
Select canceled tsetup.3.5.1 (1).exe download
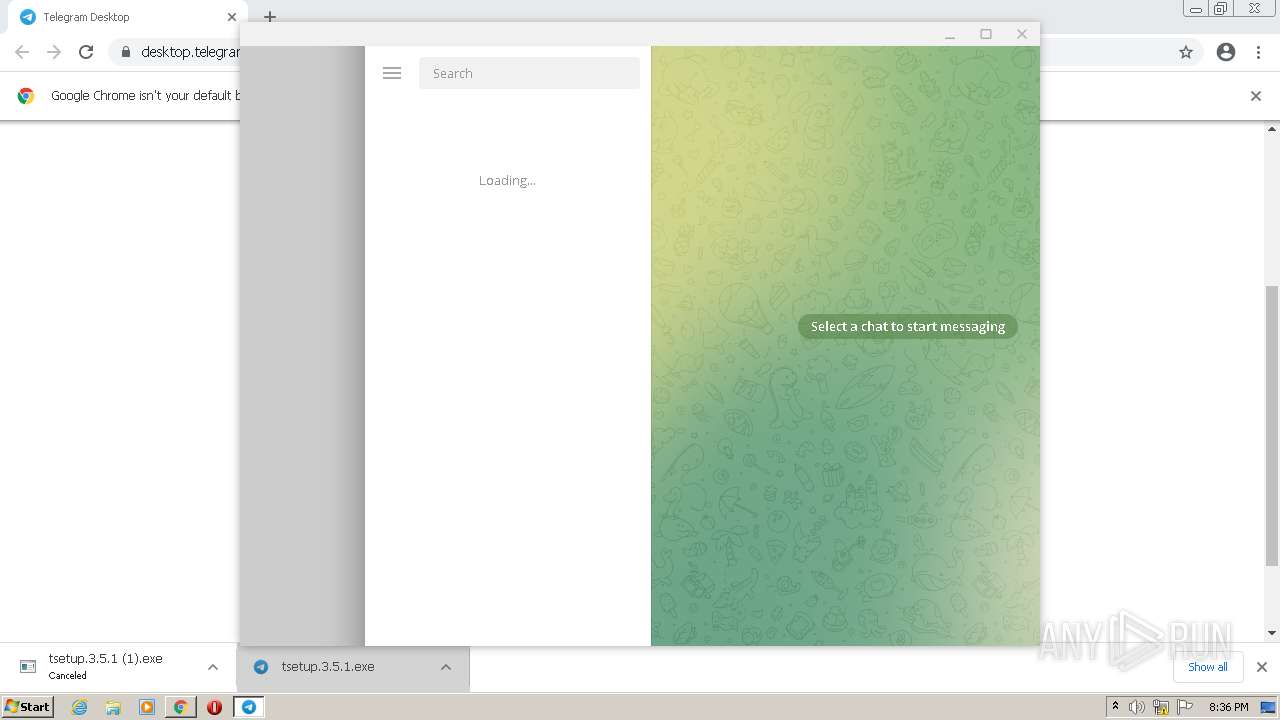tap(105, 667)
